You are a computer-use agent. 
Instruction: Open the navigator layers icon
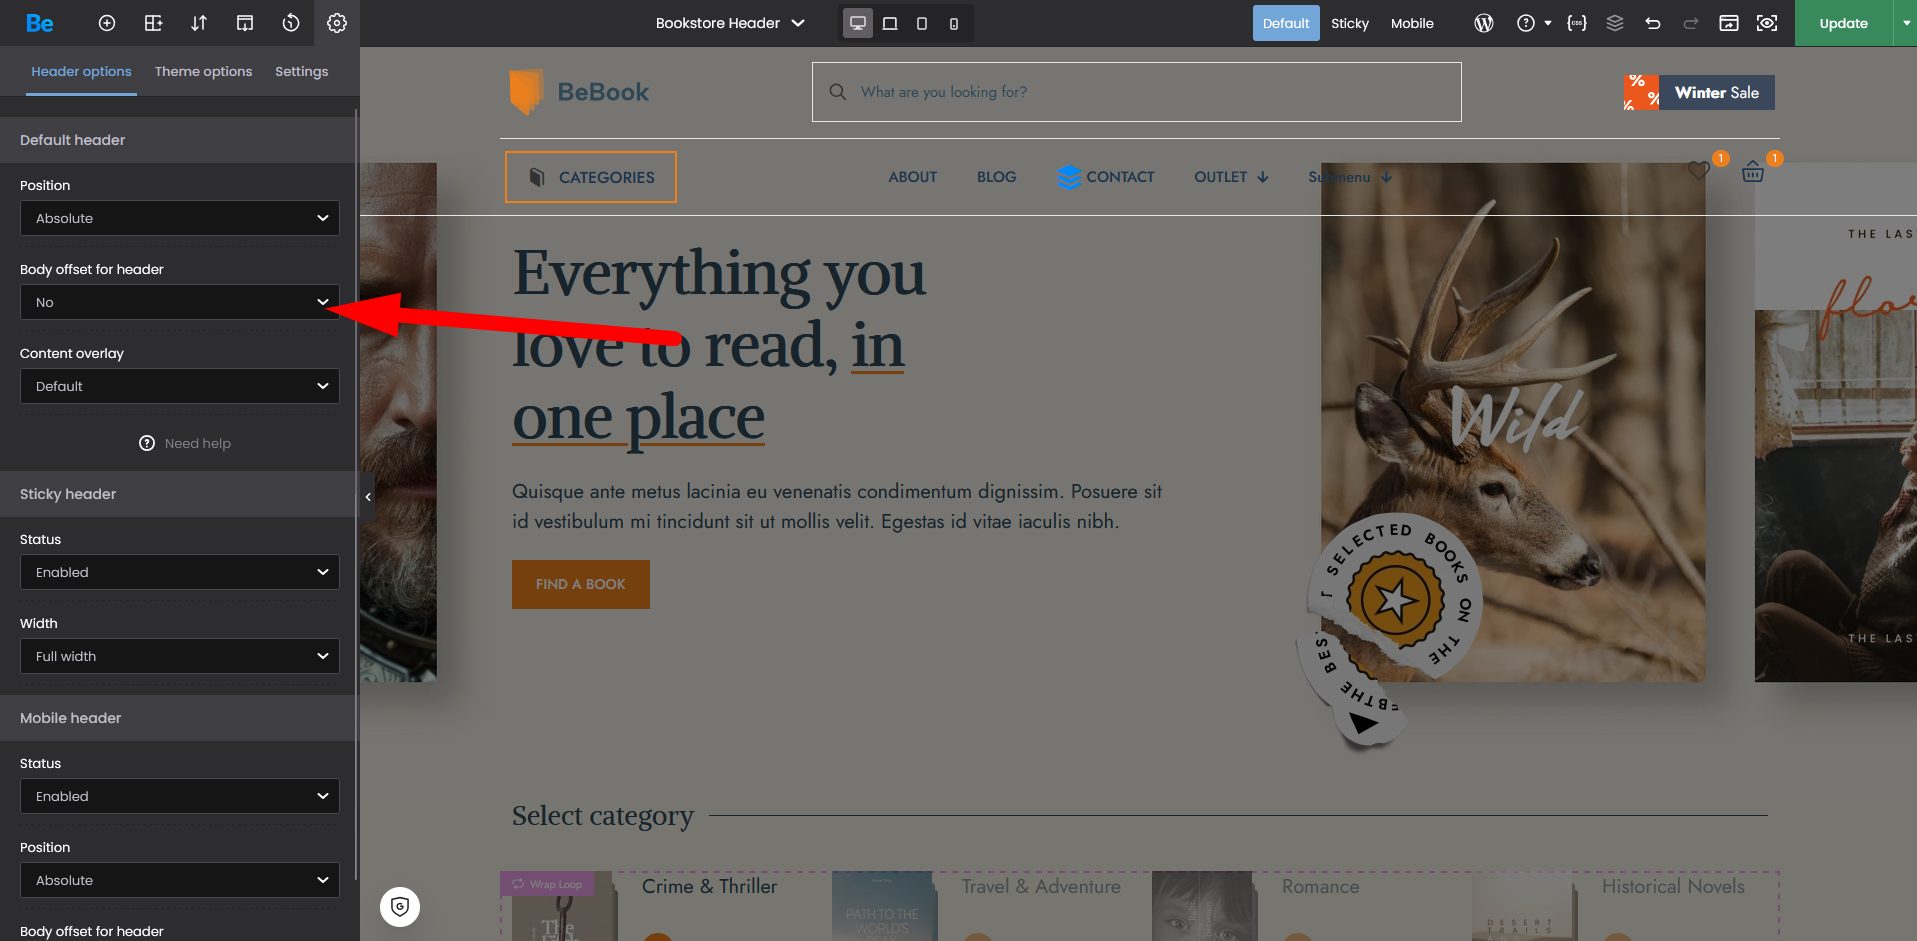click(1615, 23)
